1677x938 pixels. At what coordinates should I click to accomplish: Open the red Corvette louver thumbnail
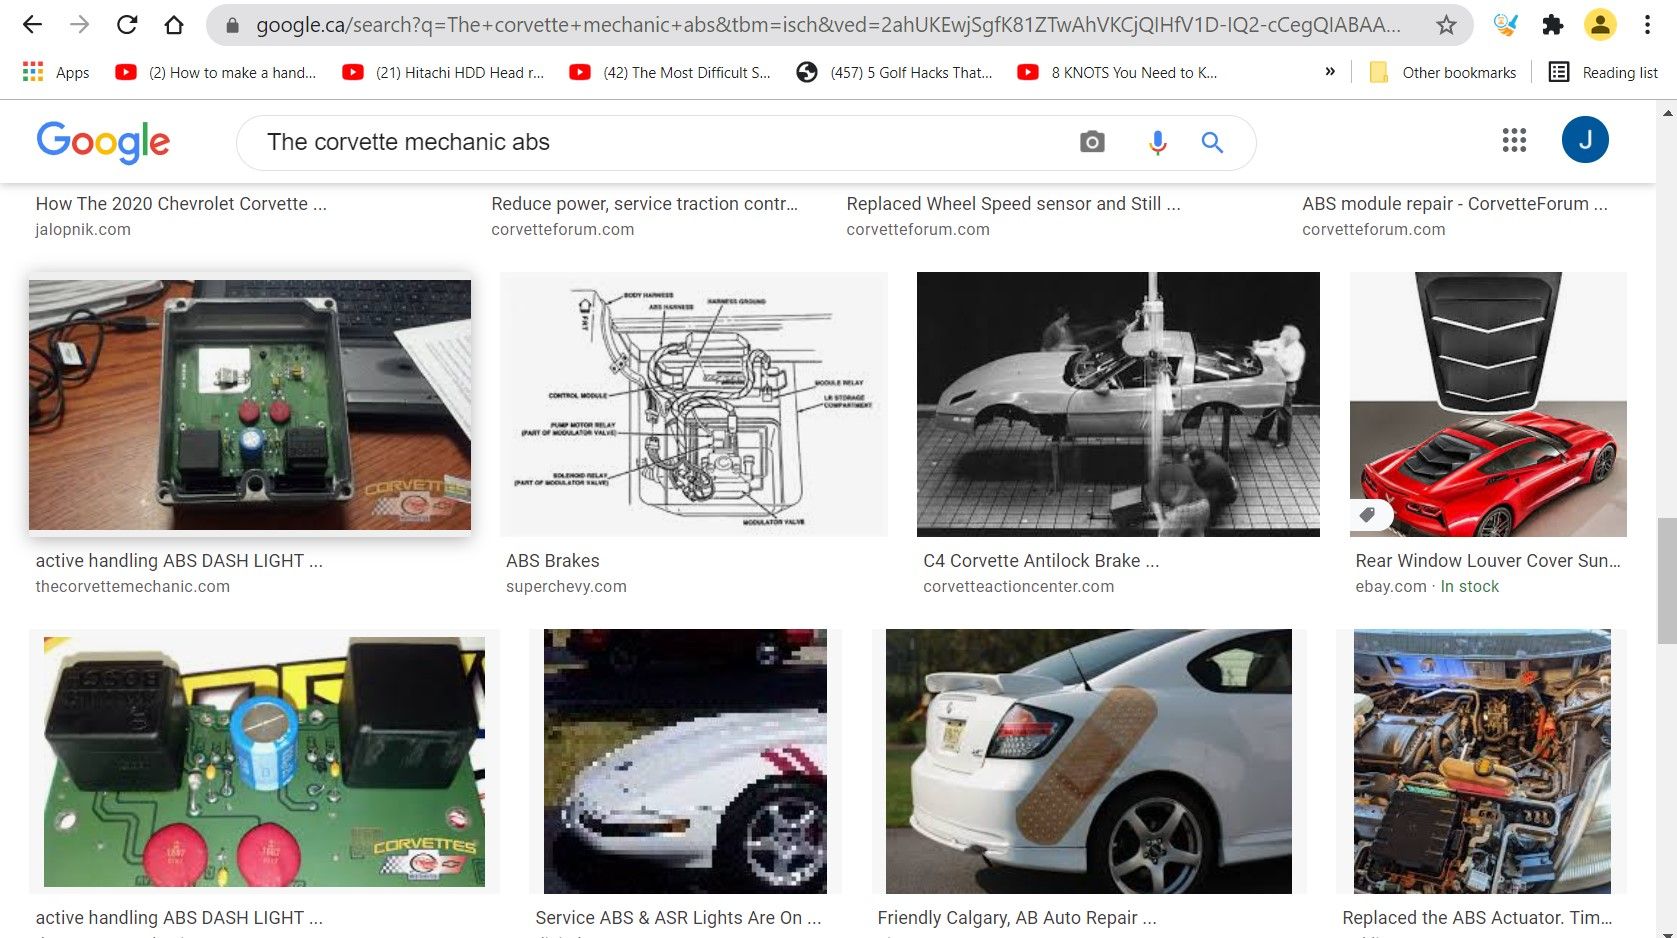(1488, 404)
